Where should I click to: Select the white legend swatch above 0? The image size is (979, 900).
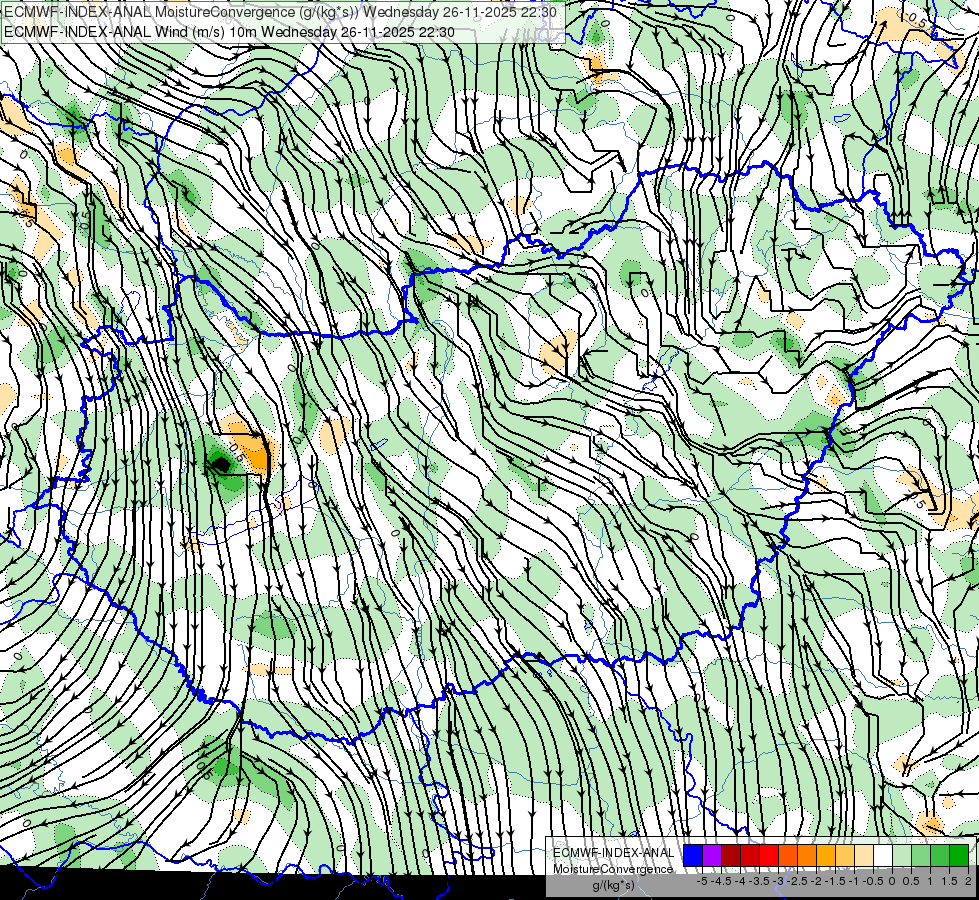(x=883, y=855)
